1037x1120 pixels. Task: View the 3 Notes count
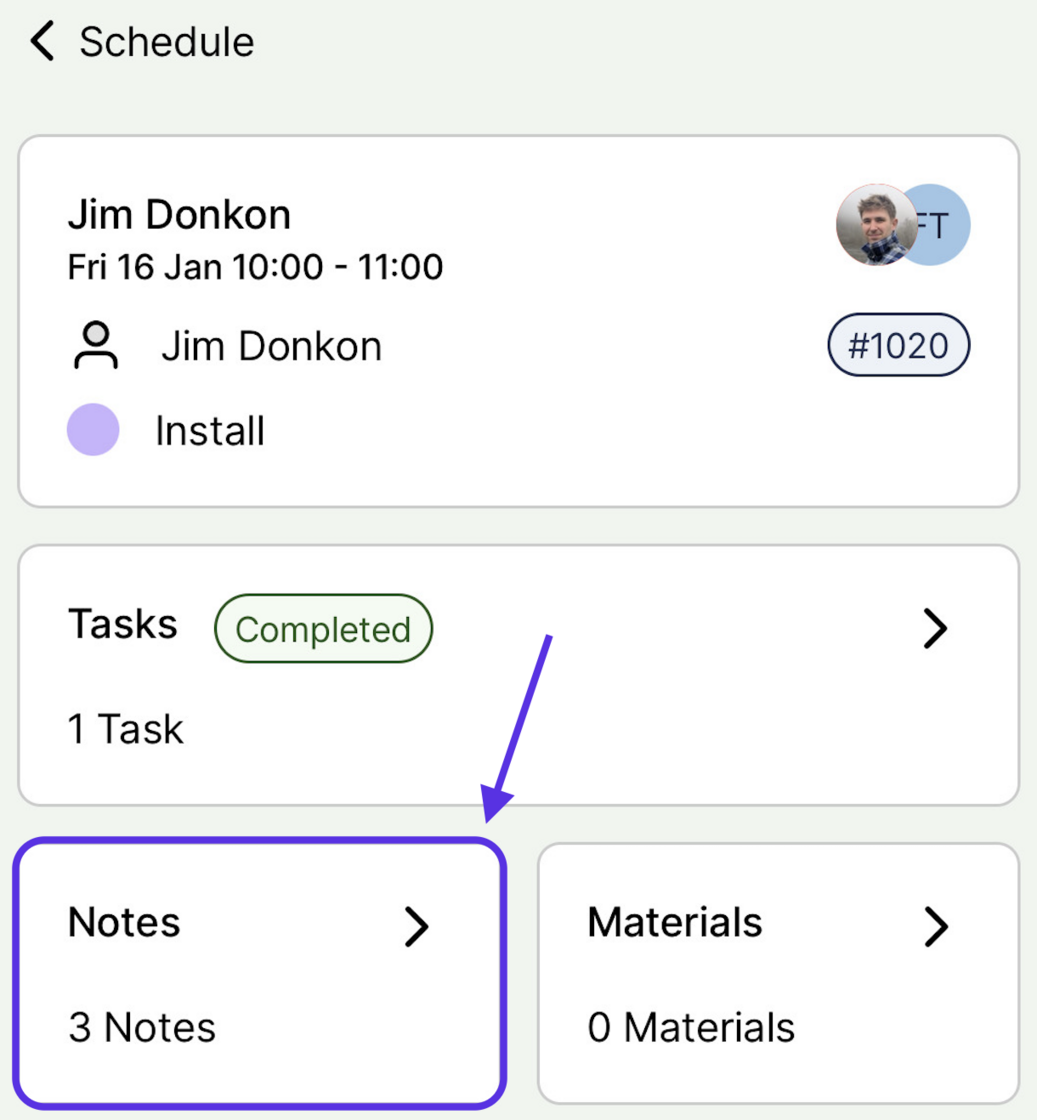[142, 1027]
